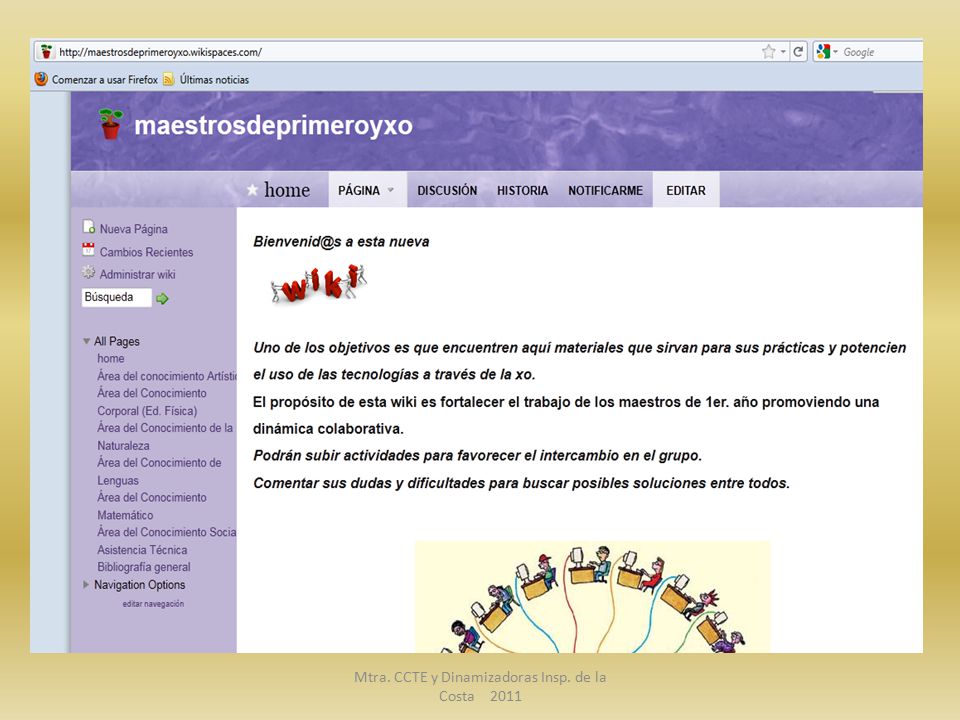The width and height of the screenshot is (960, 720).
Task: Open Área del Conocimiento Social page
Action: (167, 532)
